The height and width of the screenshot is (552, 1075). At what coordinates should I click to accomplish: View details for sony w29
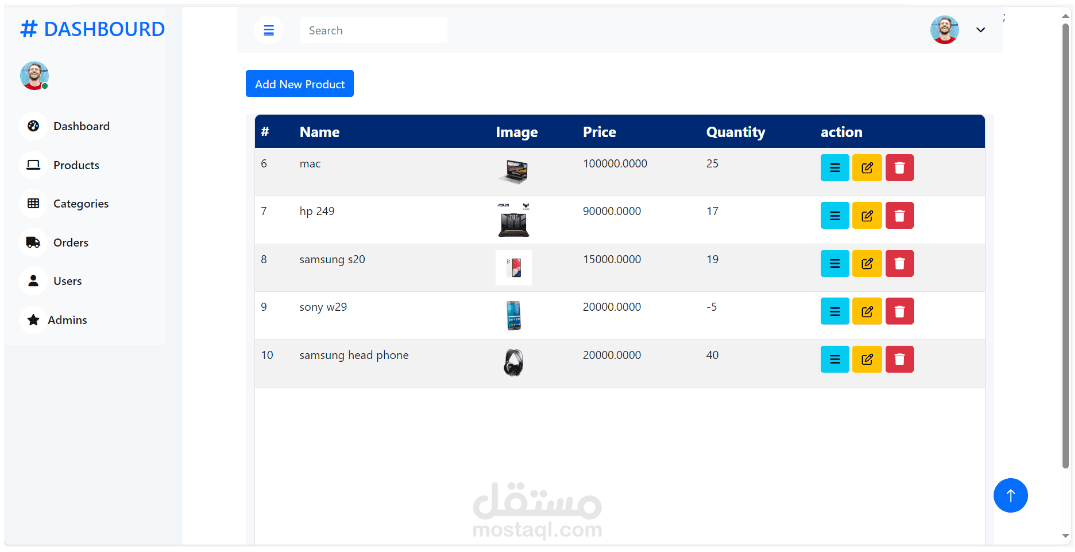click(834, 311)
